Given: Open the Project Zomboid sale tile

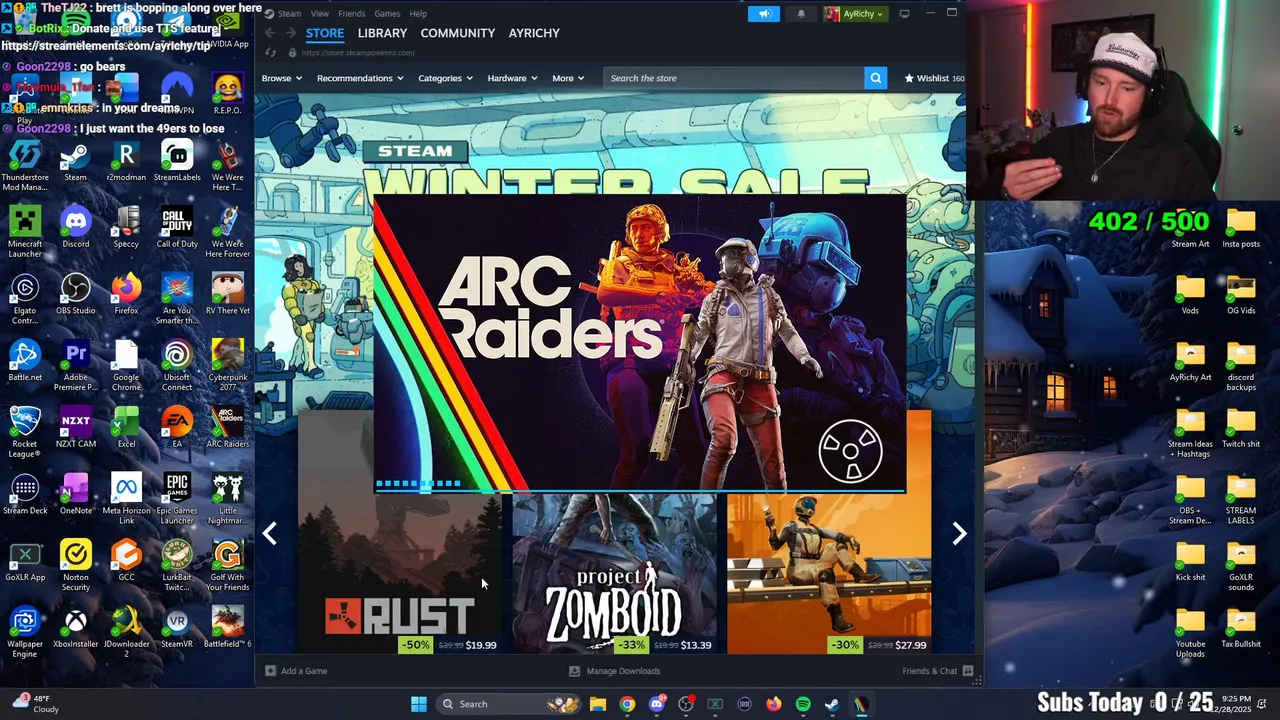Looking at the screenshot, I should (614, 574).
